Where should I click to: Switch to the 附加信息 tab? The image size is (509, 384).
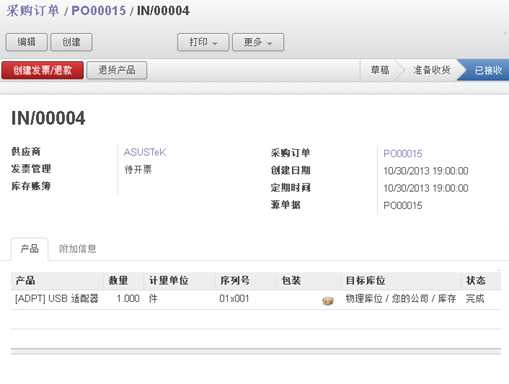77,249
